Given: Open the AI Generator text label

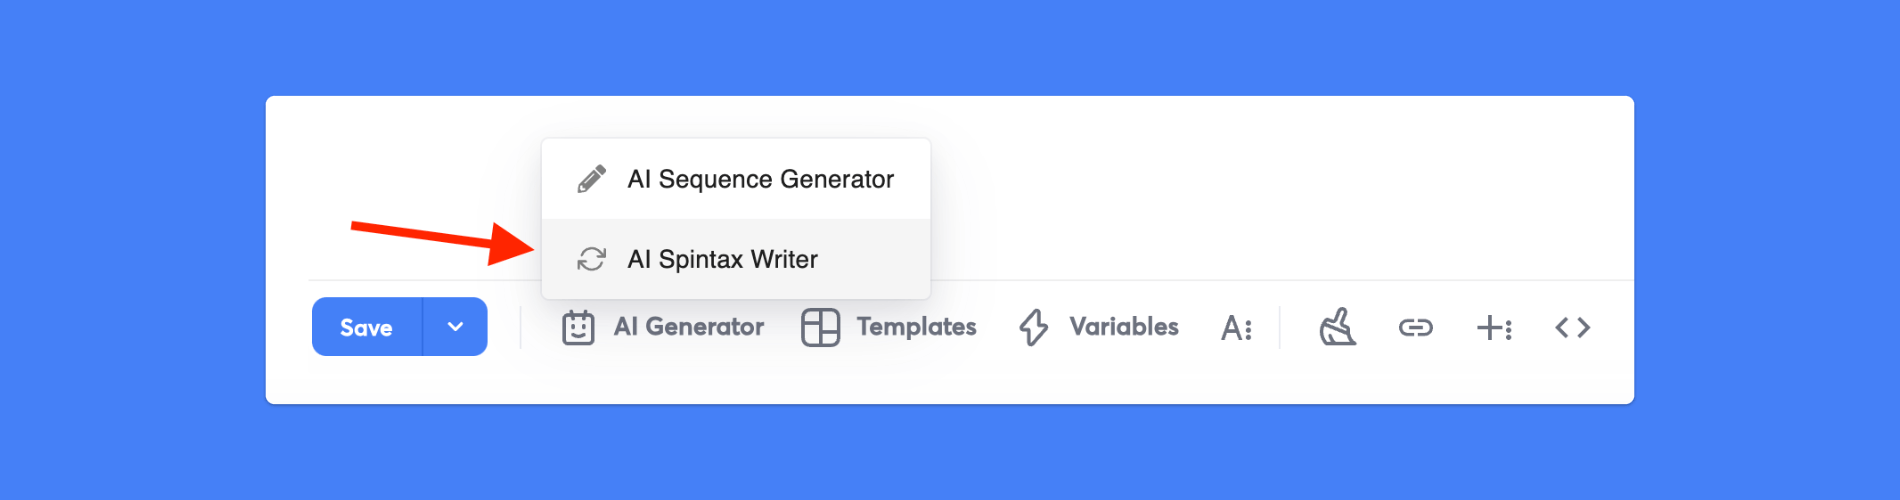Looking at the screenshot, I should click(688, 327).
